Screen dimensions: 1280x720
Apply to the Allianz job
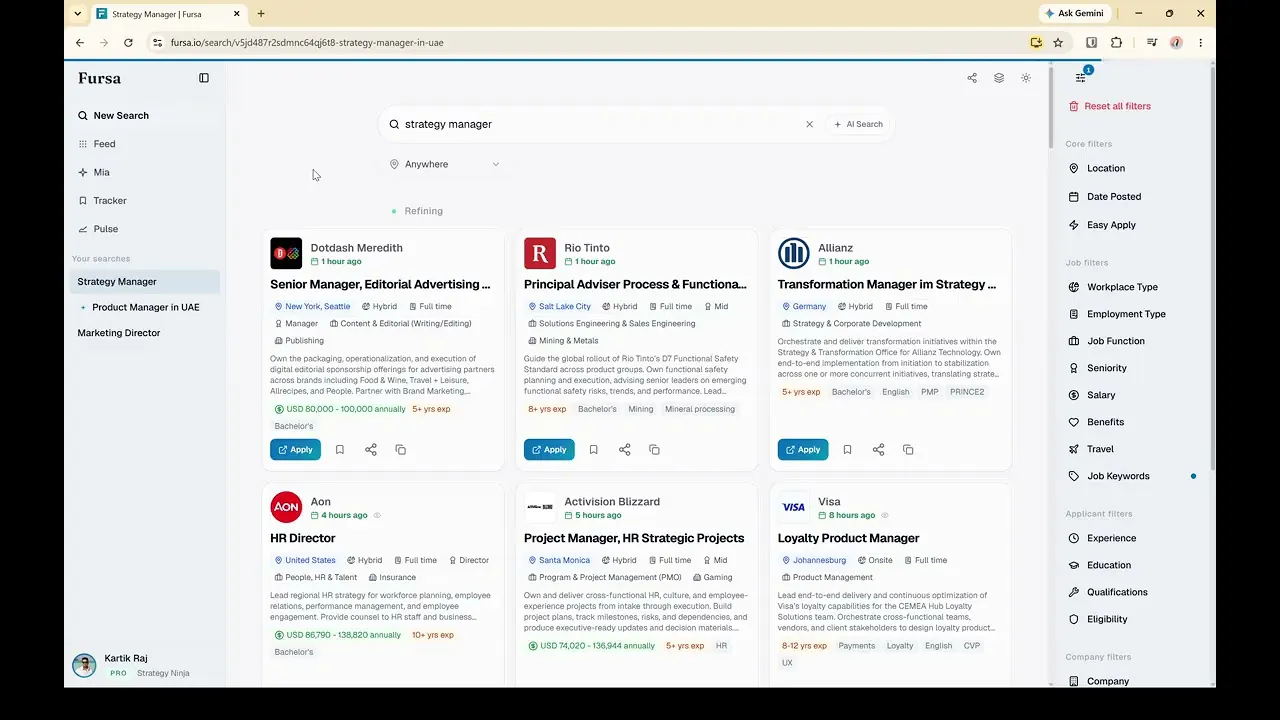click(x=803, y=450)
